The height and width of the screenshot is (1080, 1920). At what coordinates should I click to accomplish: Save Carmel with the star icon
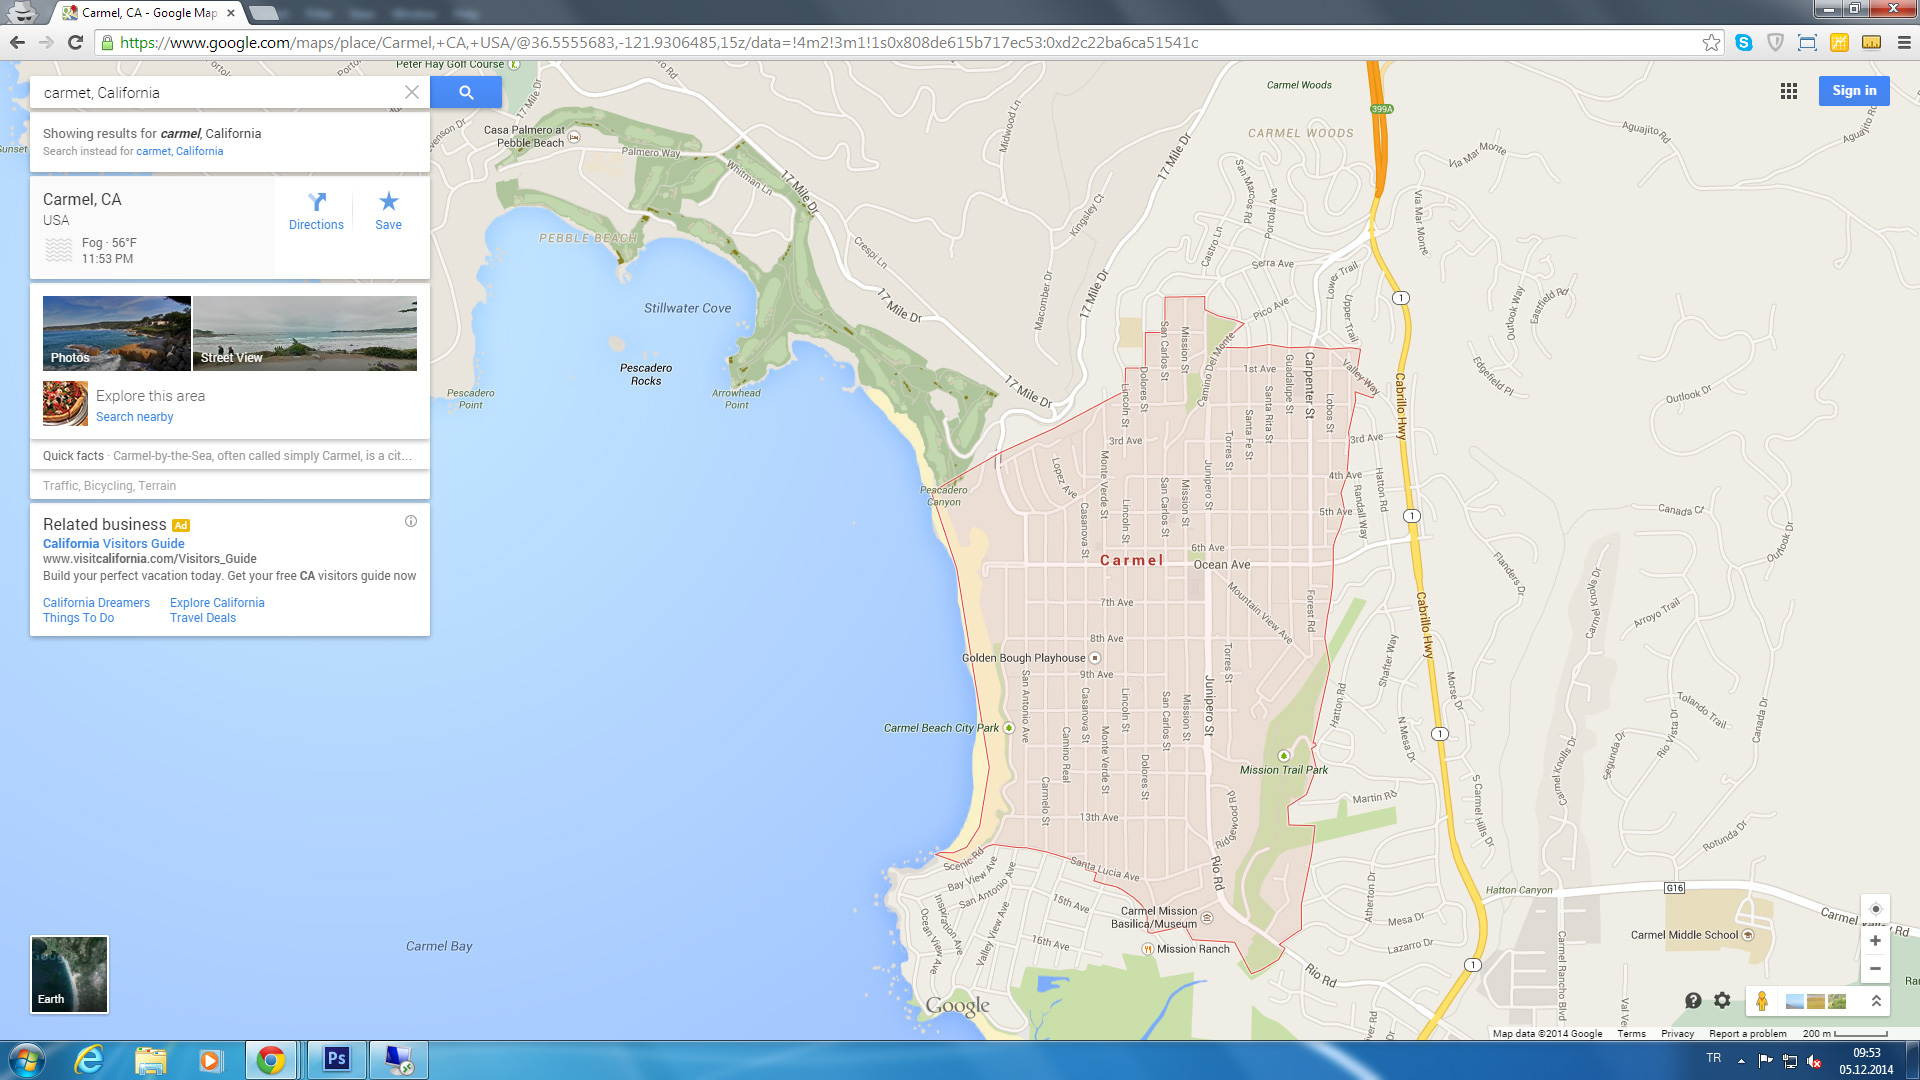coord(388,211)
